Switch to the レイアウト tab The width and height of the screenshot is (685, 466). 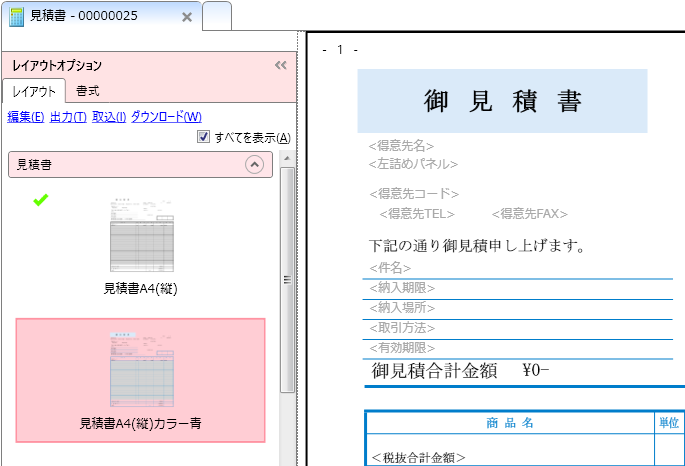point(34,91)
